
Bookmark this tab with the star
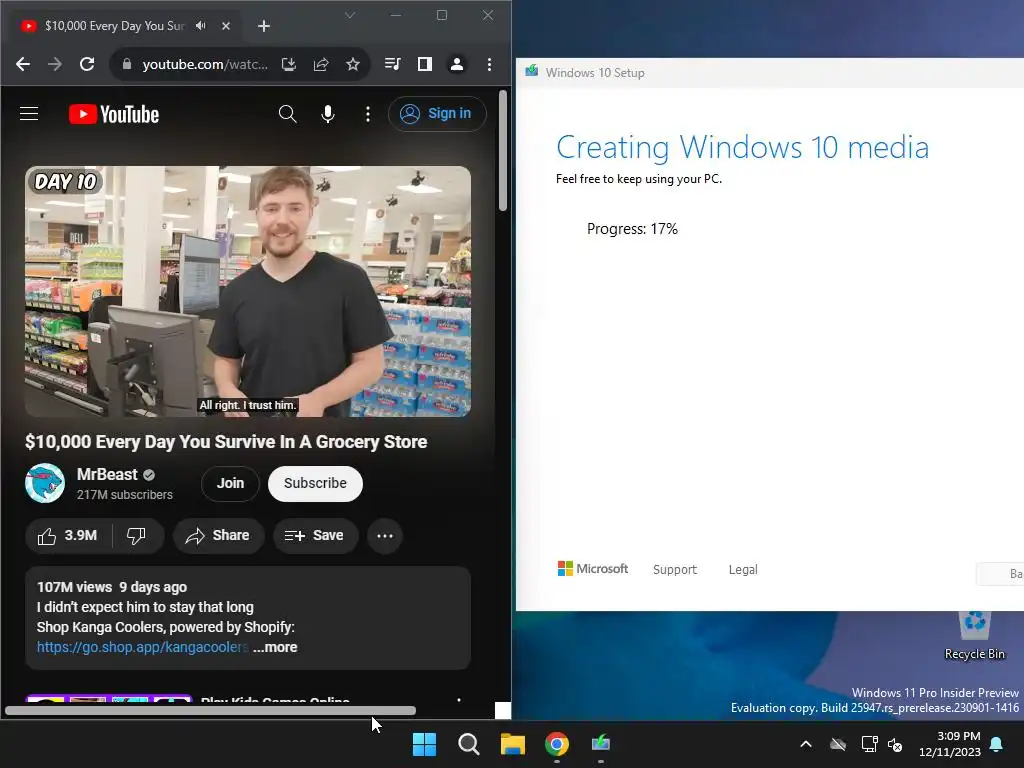coord(353,64)
